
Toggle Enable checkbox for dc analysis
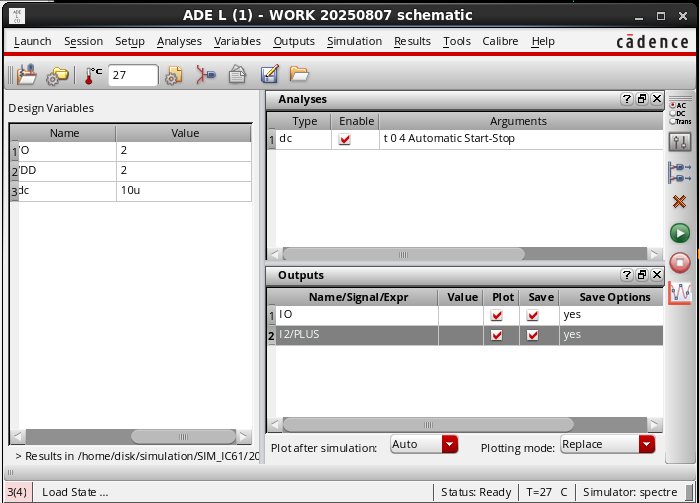coord(345,140)
